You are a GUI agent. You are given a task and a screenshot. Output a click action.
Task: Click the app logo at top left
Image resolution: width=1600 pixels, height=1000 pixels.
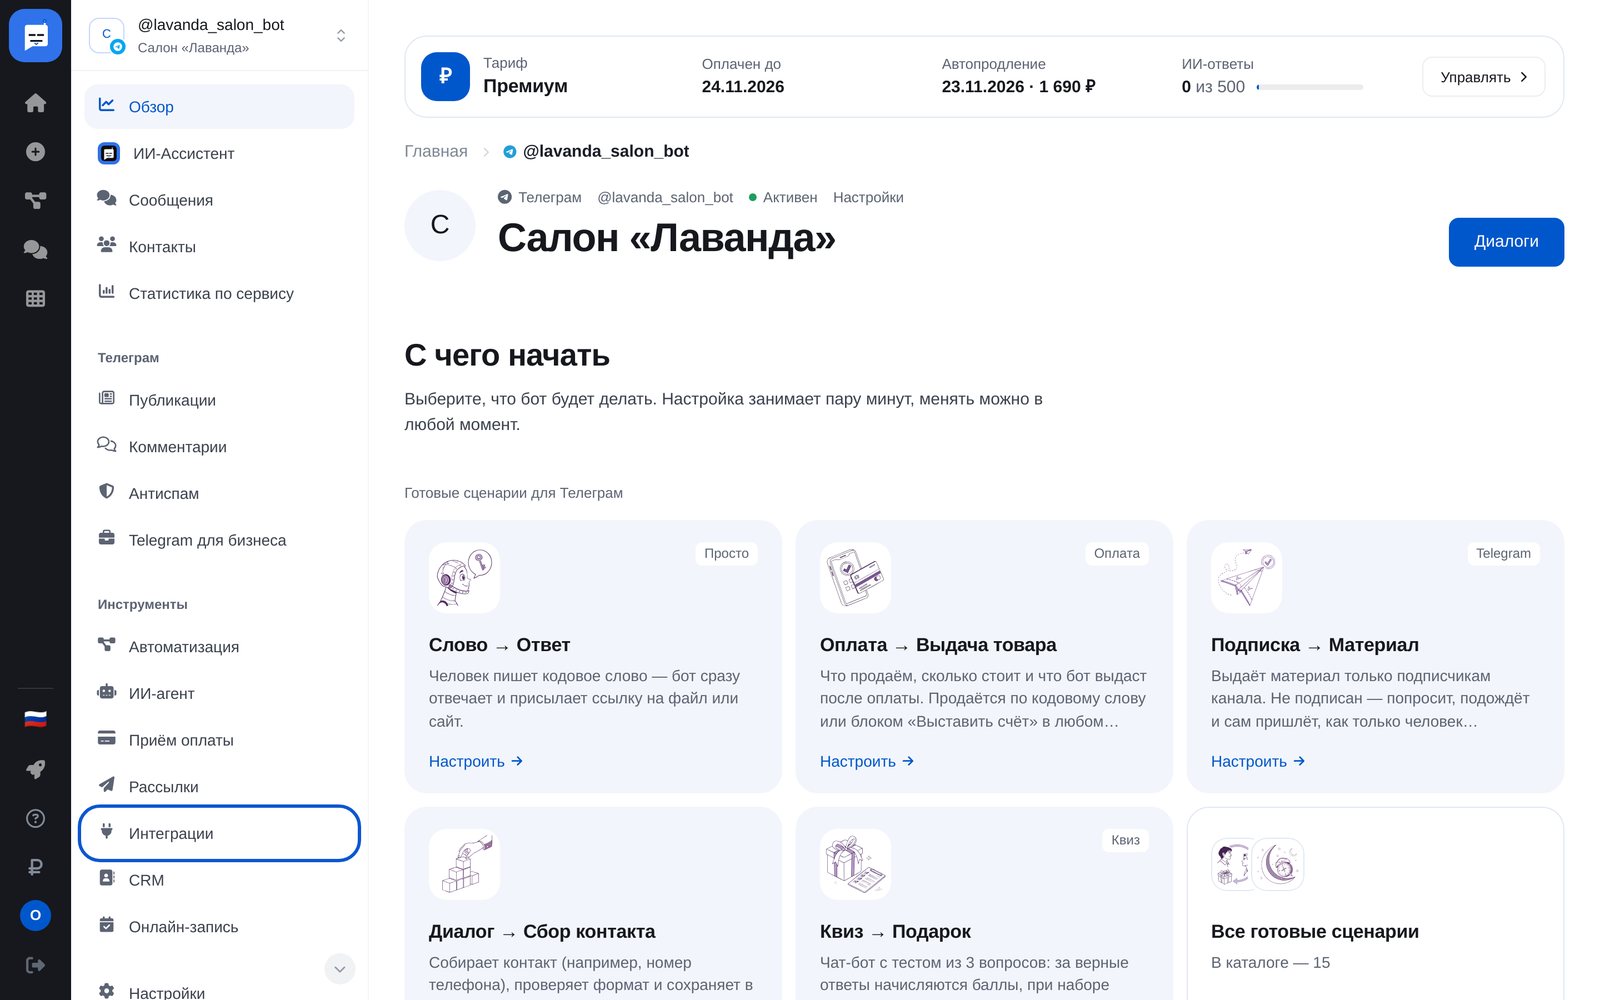(x=35, y=36)
